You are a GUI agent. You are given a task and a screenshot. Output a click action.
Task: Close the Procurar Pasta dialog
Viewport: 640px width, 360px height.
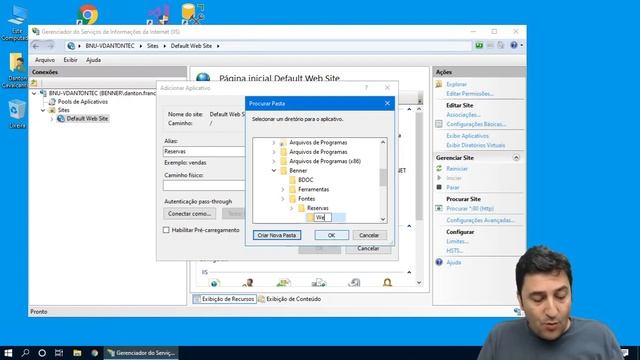click(387, 103)
